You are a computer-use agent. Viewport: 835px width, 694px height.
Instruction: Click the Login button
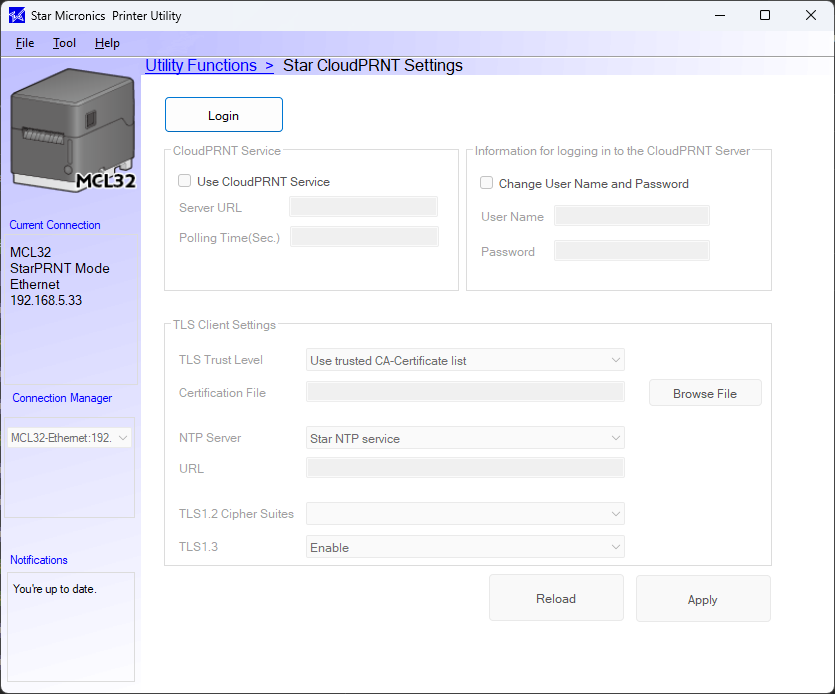click(224, 115)
